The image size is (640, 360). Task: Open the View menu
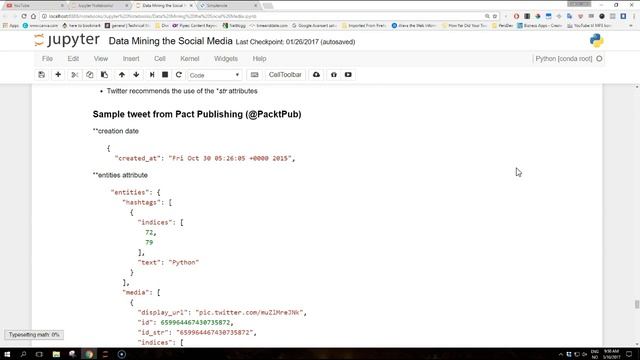[x=101, y=59]
